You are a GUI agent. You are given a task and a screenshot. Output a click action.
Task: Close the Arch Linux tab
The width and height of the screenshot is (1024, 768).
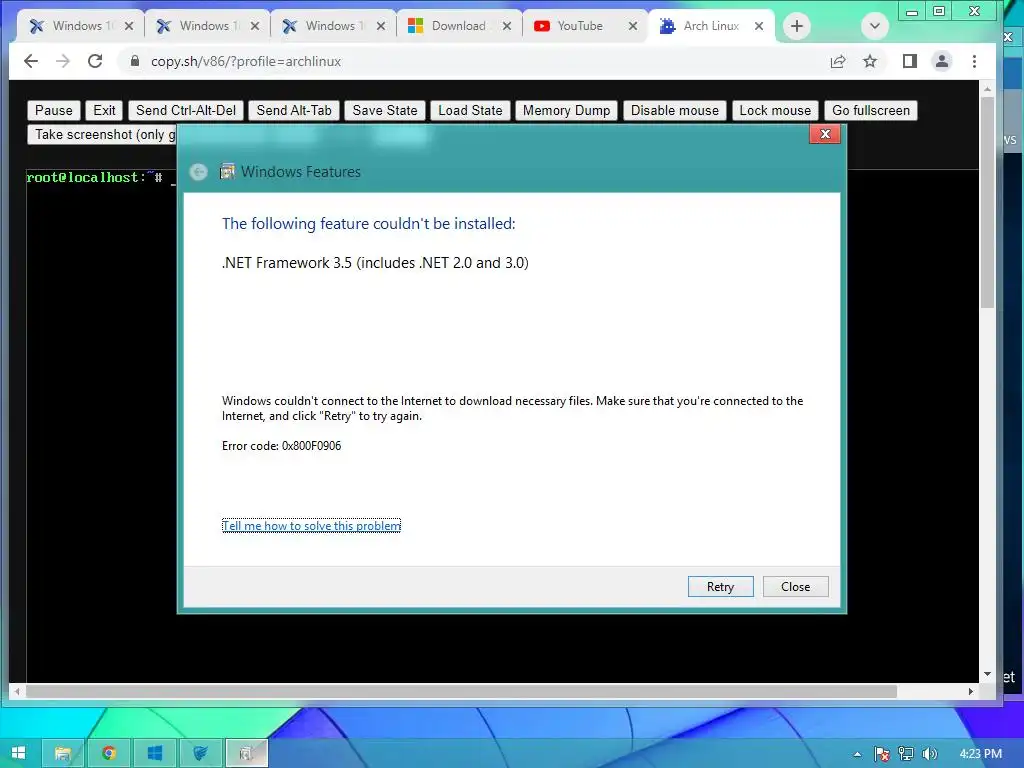click(759, 26)
